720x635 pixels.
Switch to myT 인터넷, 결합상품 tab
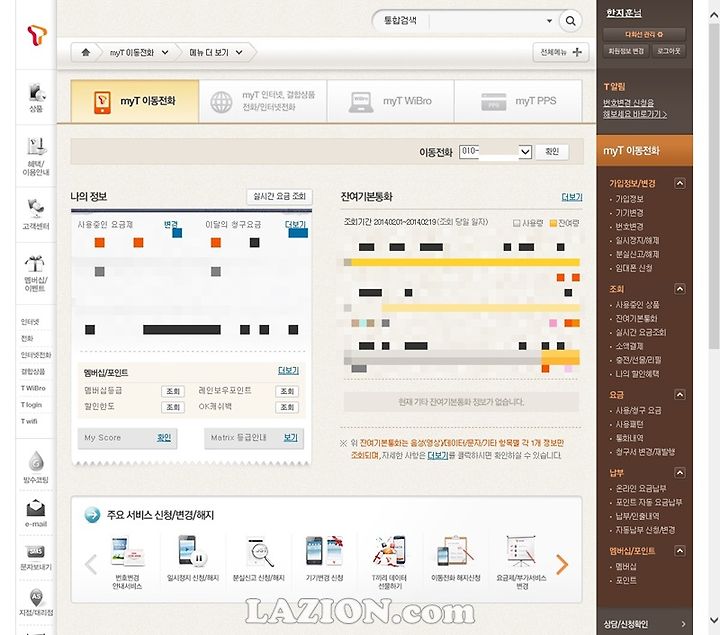click(x=263, y=101)
